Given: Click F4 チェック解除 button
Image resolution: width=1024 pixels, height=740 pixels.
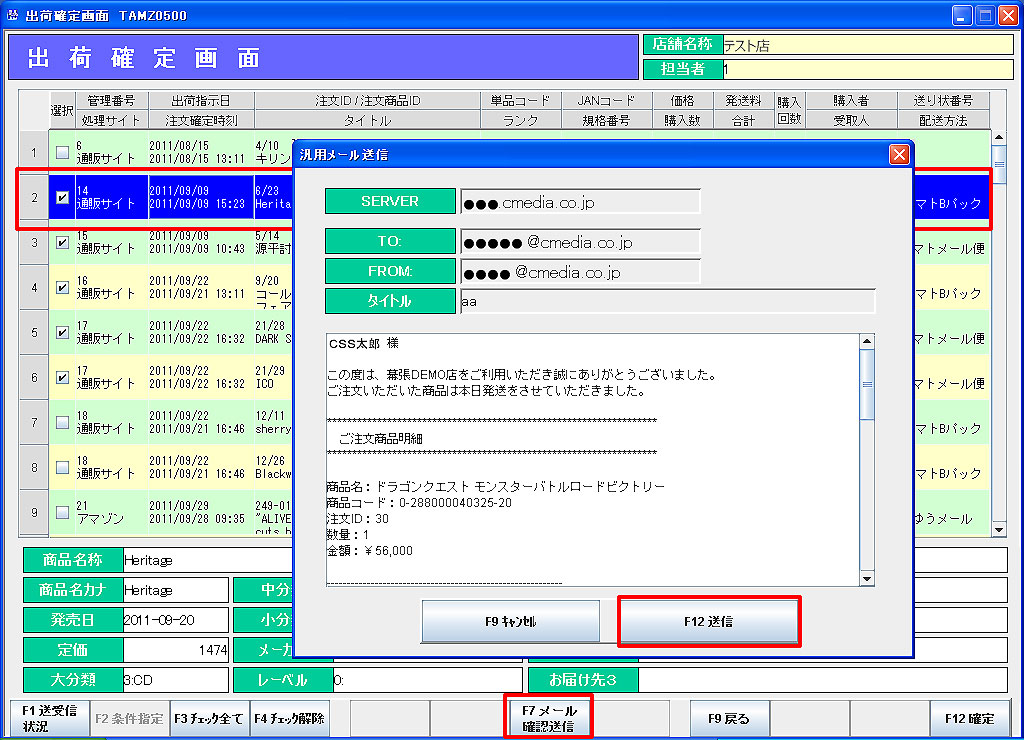Looking at the screenshot, I should coord(289,718).
